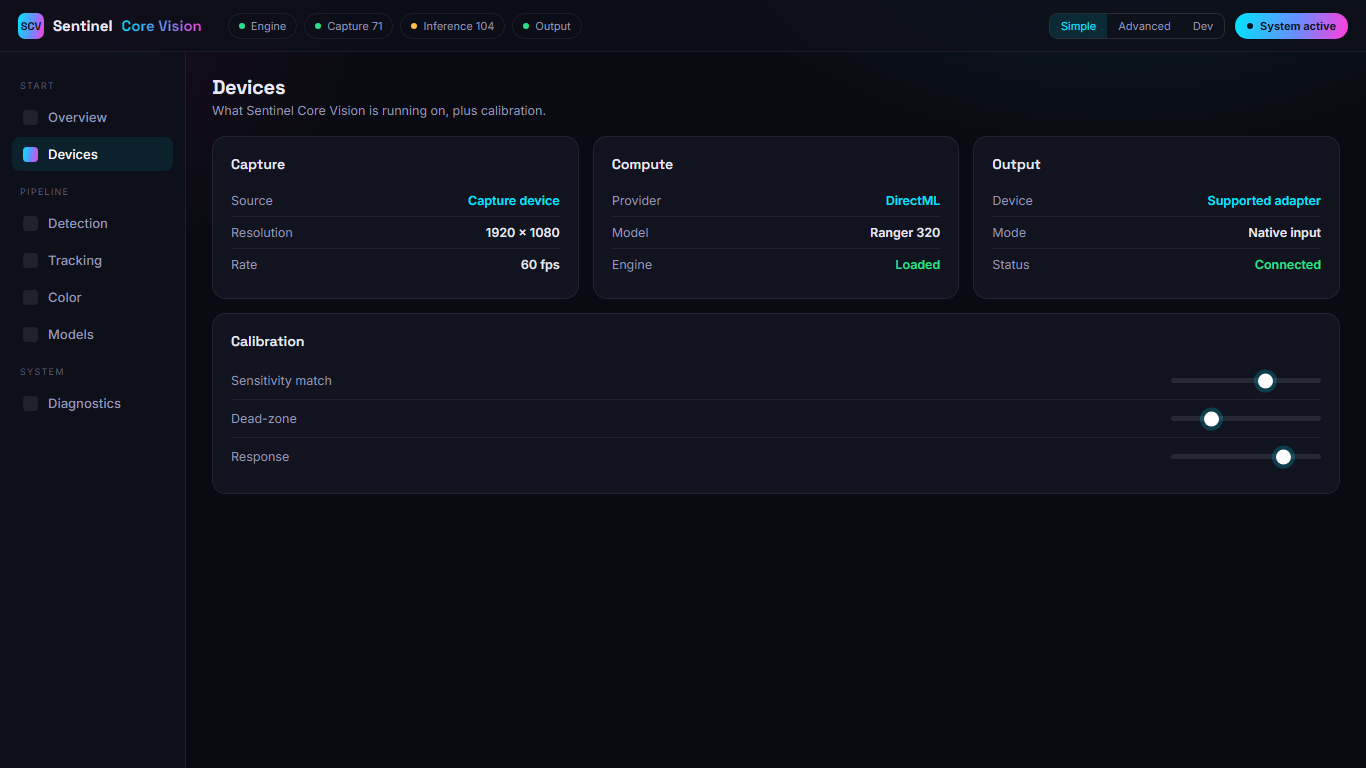
Task: Navigate to Models
Action: (92, 334)
